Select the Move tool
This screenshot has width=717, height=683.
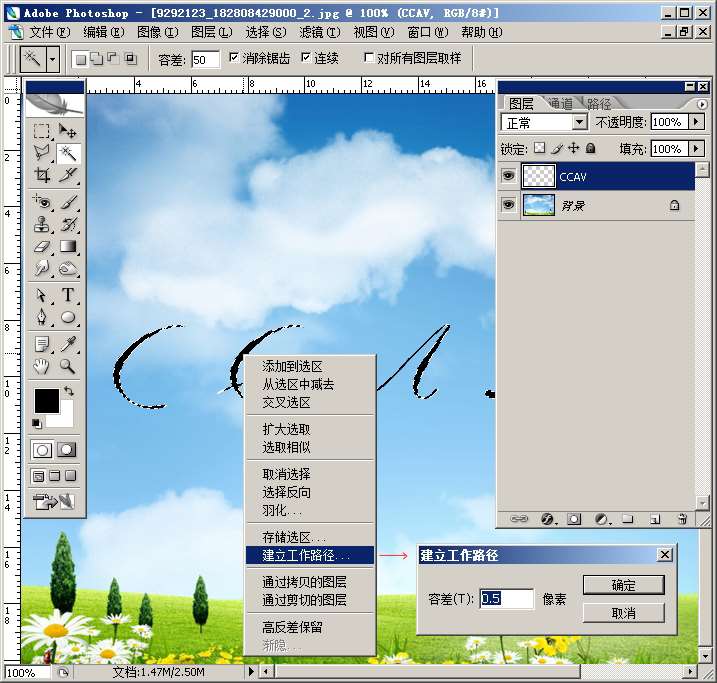pyautogui.click(x=68, y=131)
